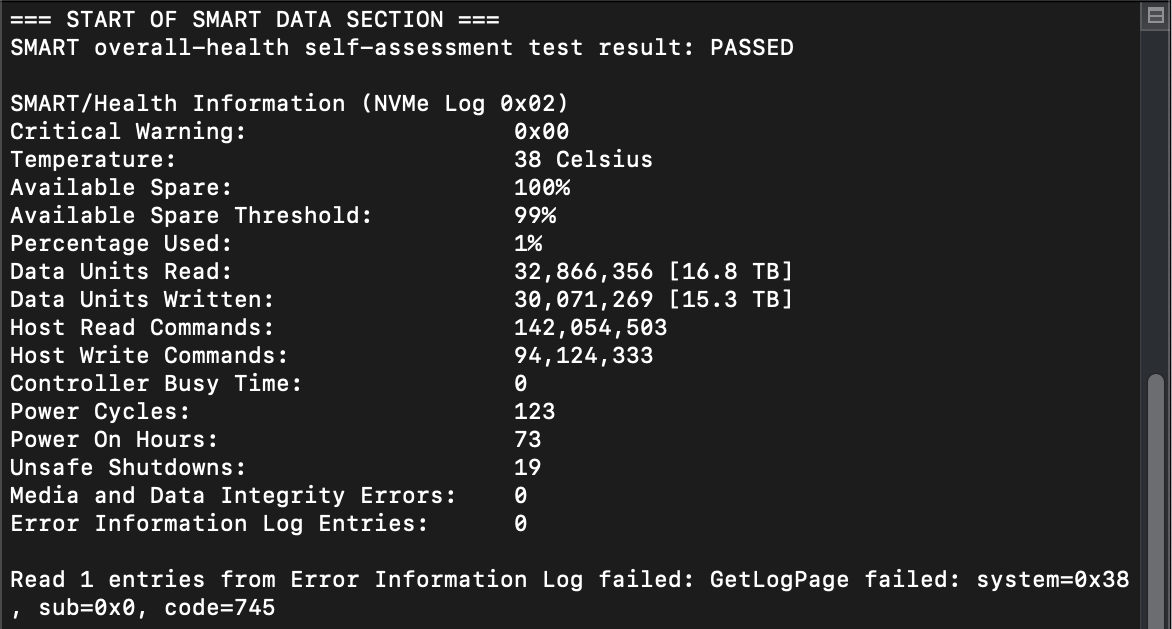The image size is (1172, 629).
Task: Click the Available Spare 100% value
Action: [541, 187]
